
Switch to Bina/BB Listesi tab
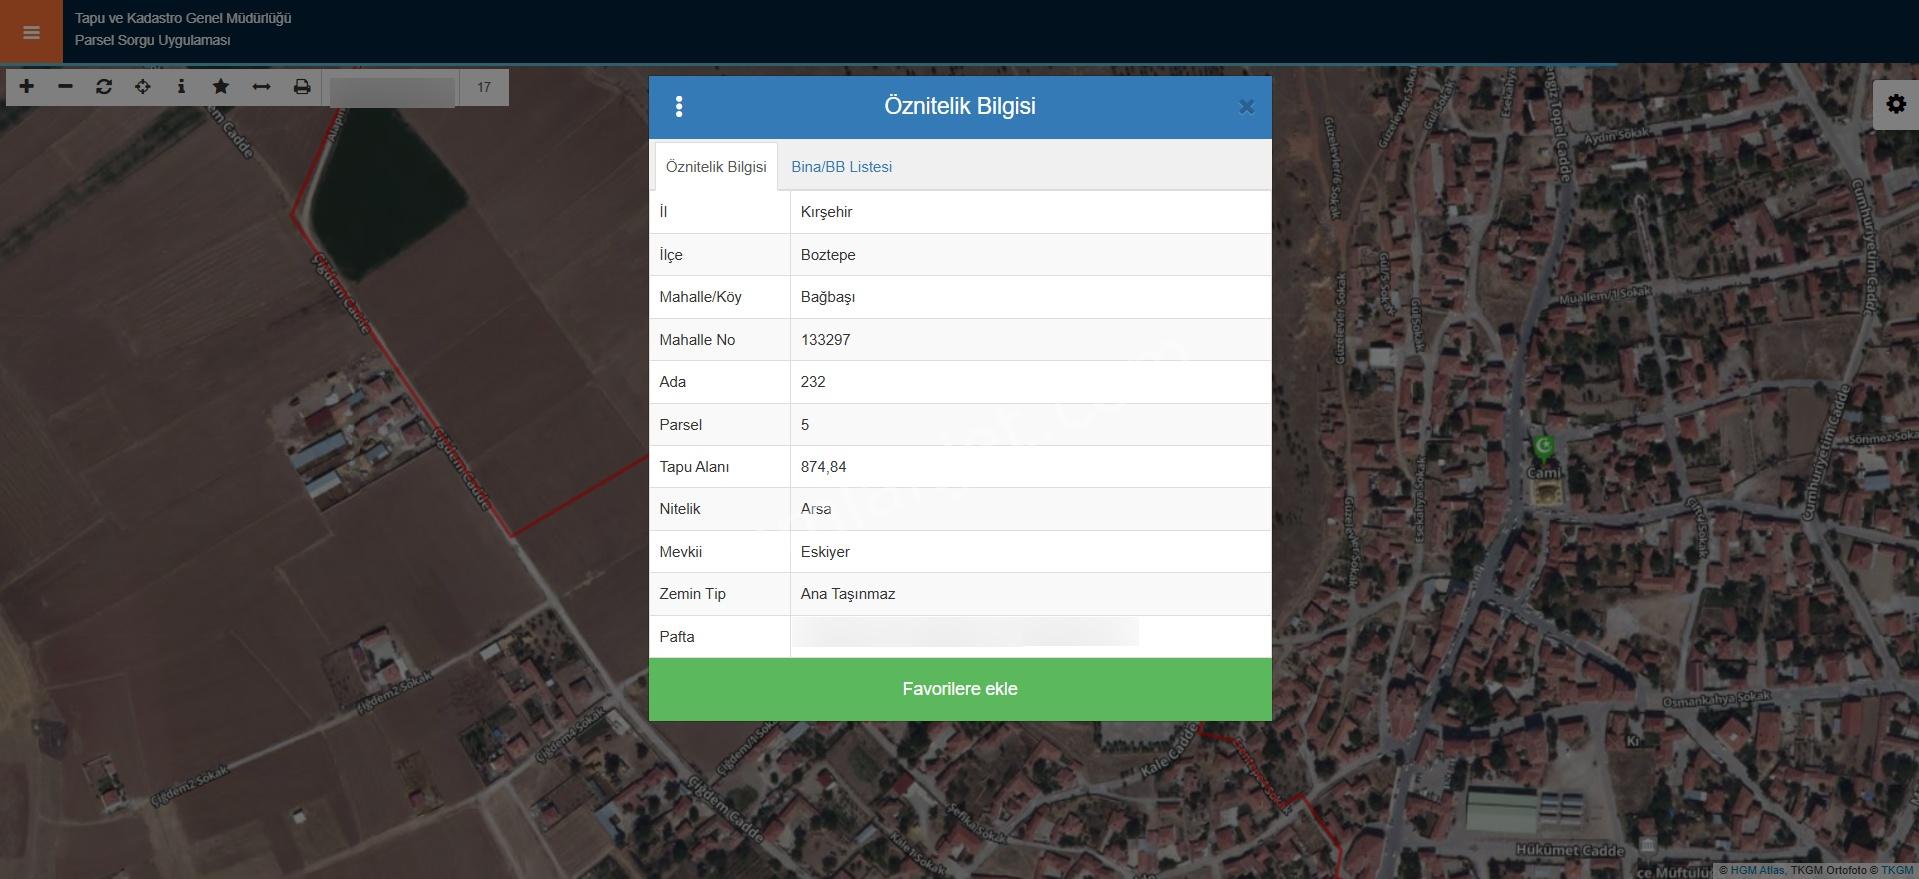[x=842, y=167]
